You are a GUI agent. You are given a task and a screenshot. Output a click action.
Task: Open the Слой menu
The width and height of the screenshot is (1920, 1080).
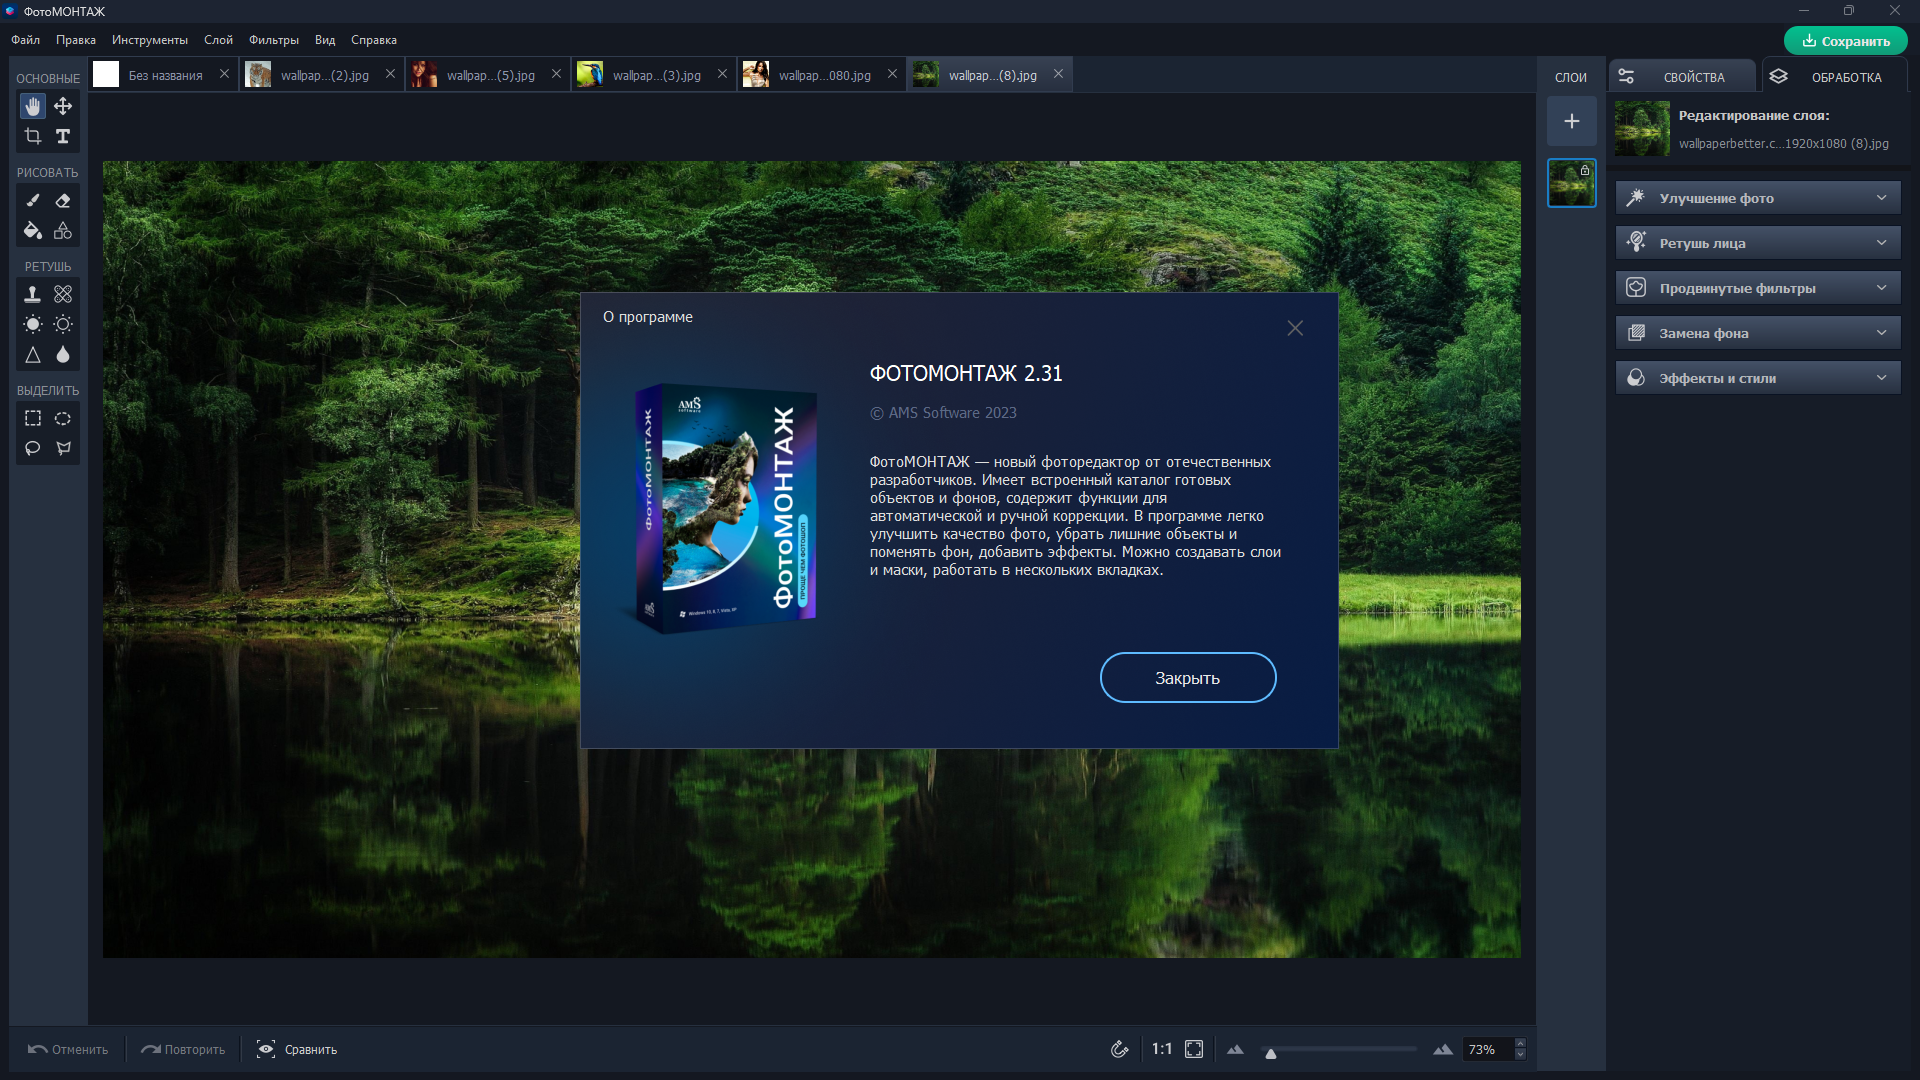tap(218, 40)
